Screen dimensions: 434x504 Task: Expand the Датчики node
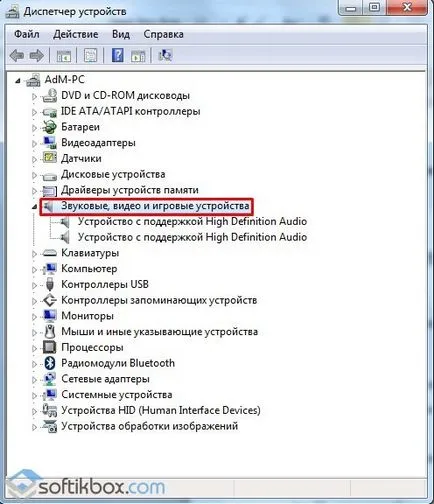pos(34,159)
